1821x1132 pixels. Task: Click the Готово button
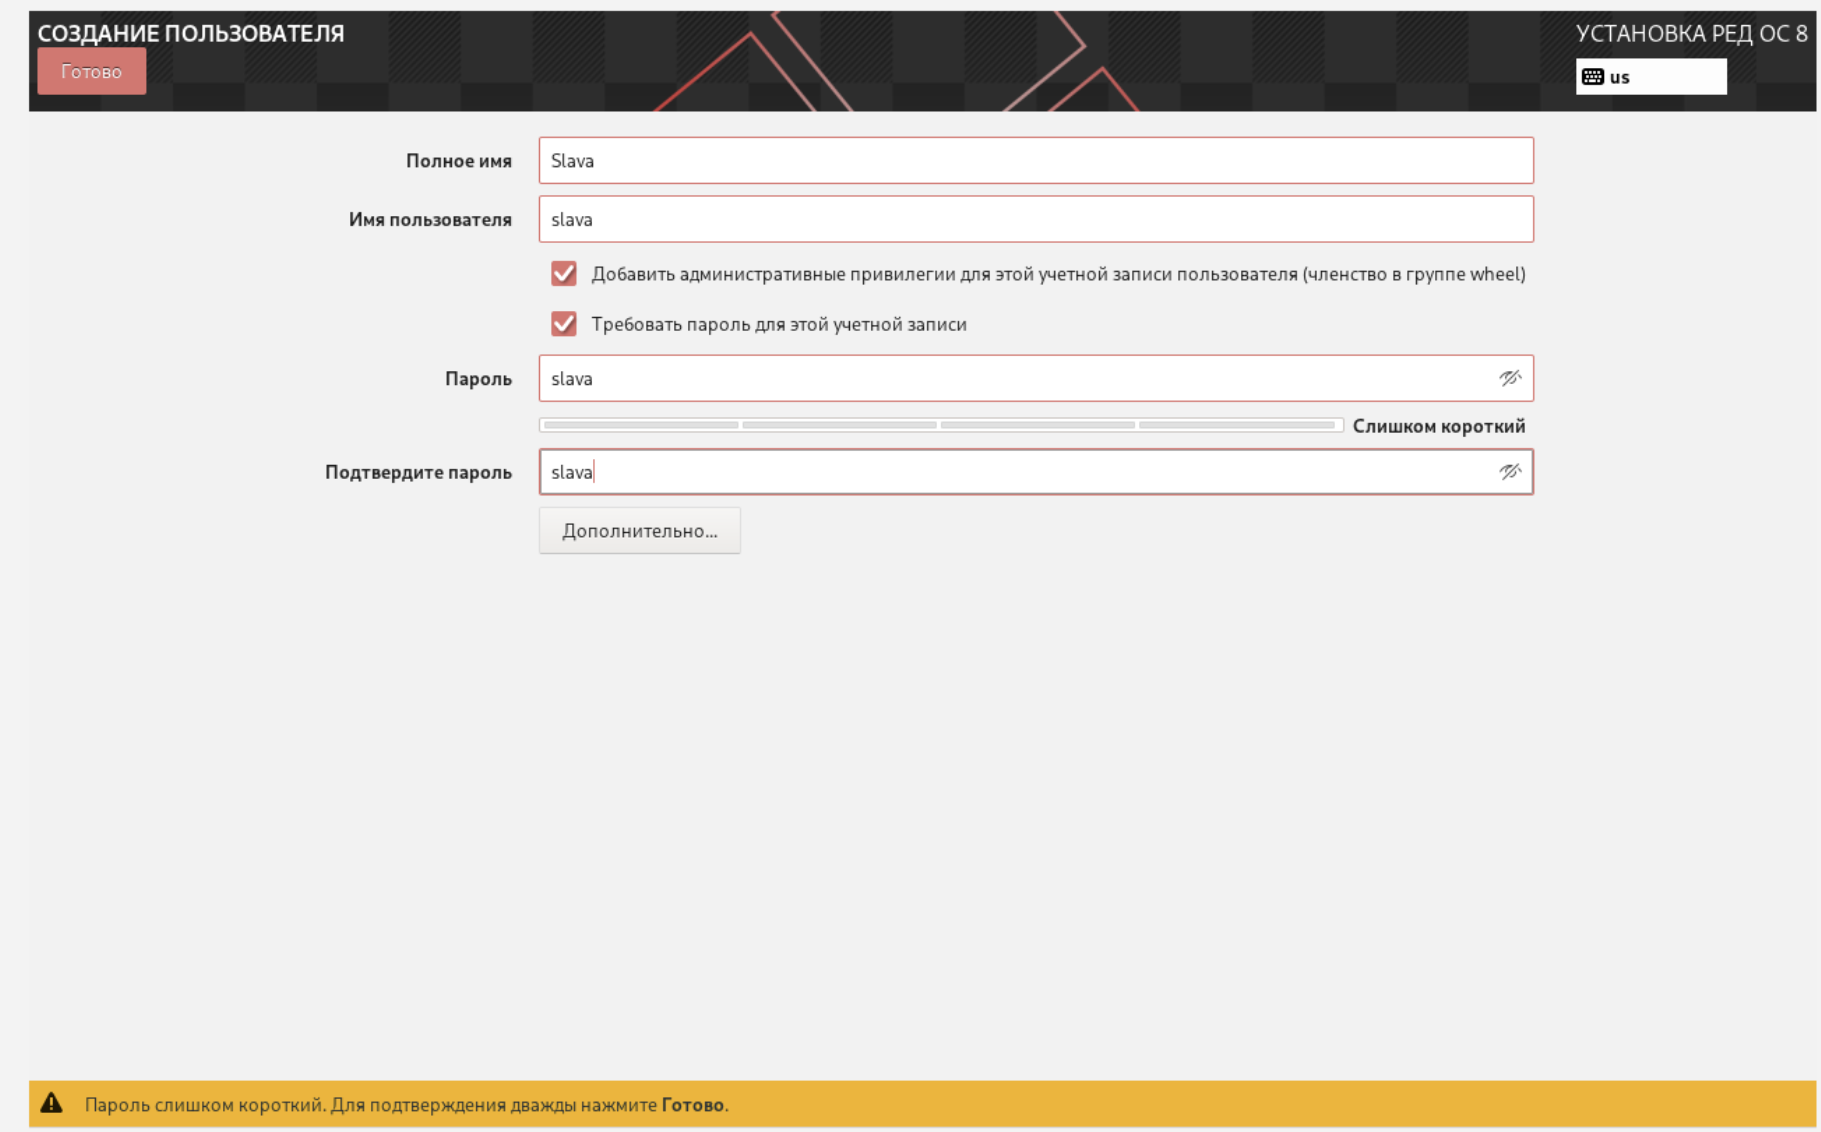tap(91, 71)
